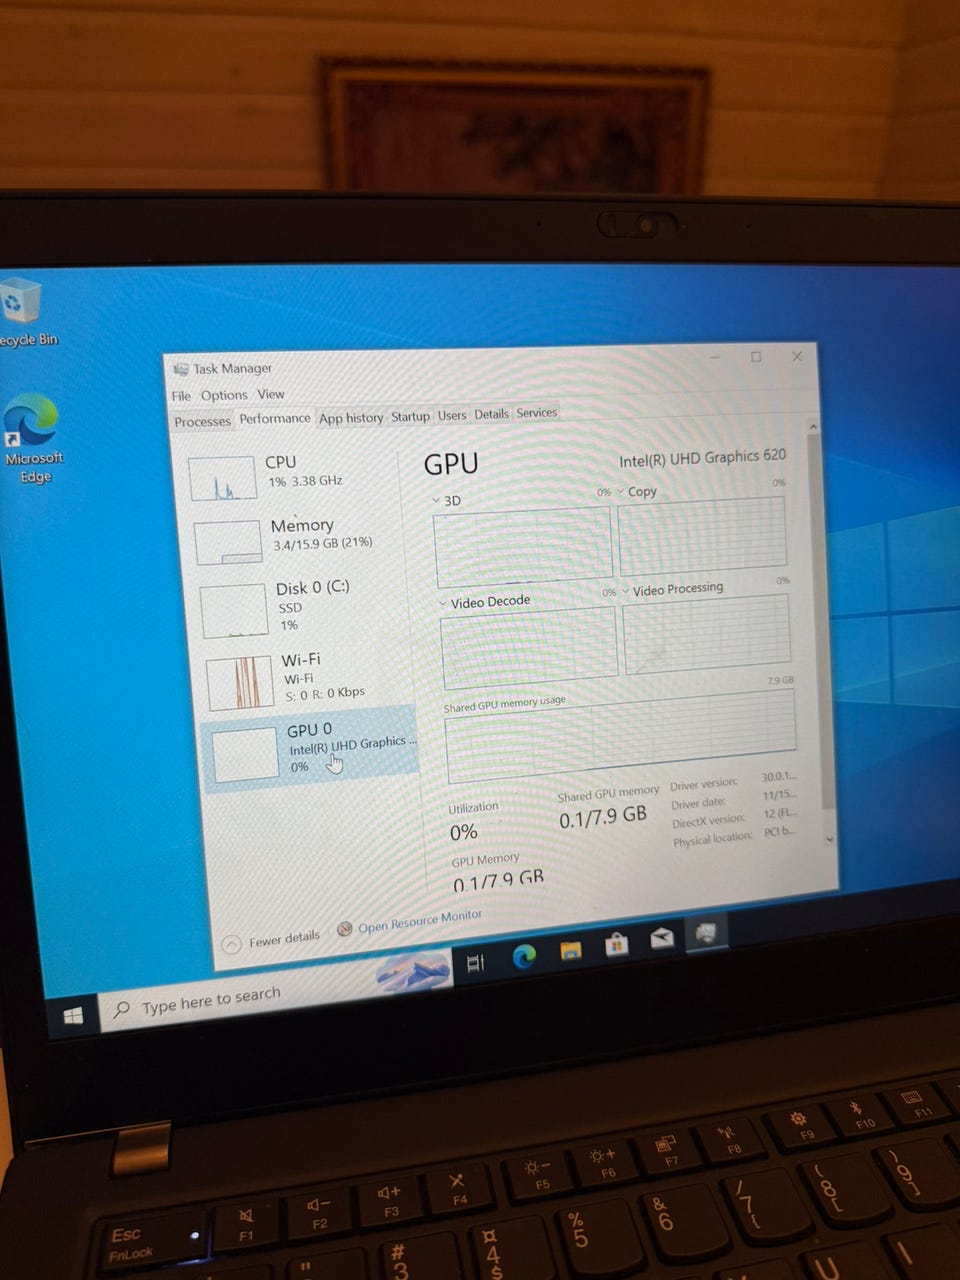Click the Utilization '0%' value

click(464, 832)
